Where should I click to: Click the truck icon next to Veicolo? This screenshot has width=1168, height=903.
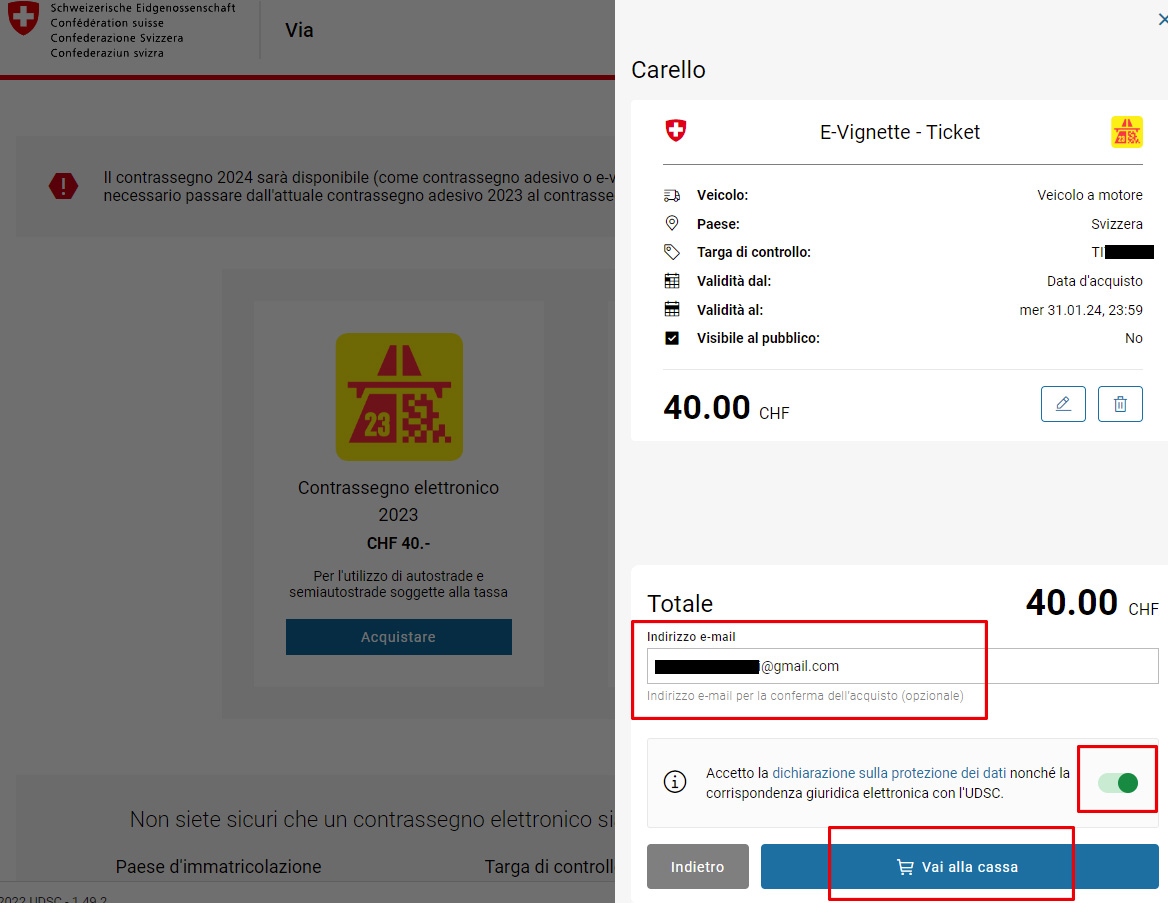click(672, 195)
